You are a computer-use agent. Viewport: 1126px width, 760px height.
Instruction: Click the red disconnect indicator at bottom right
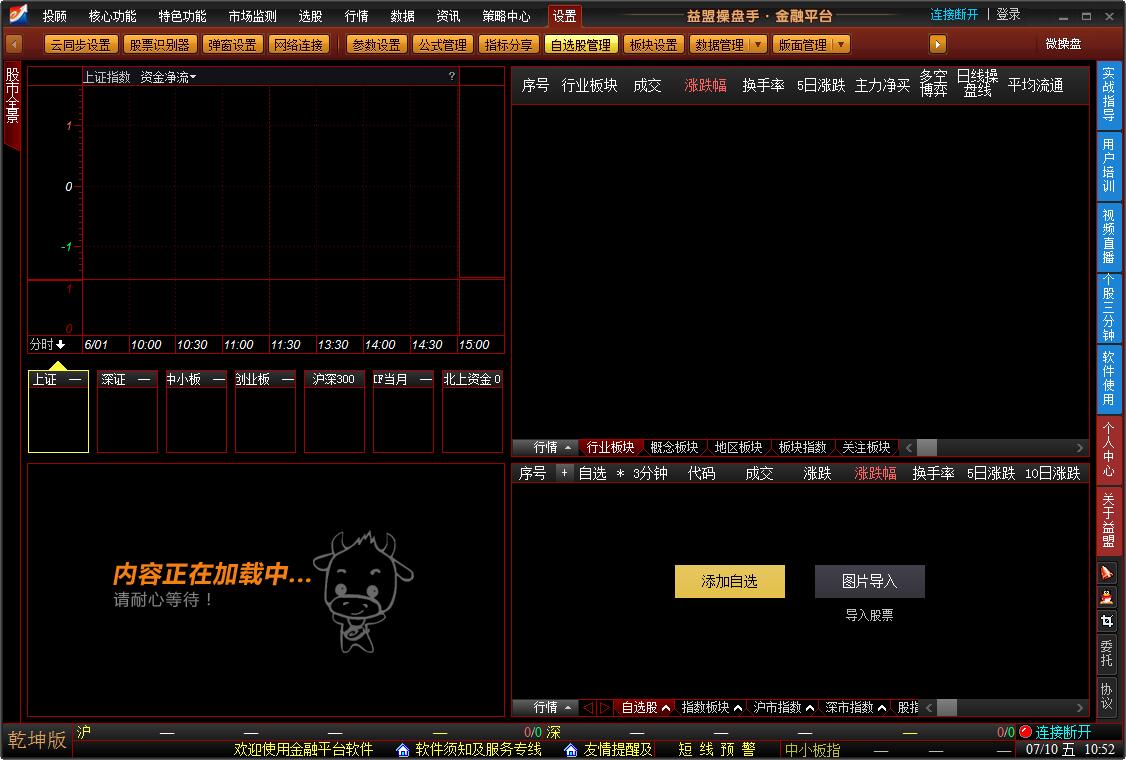click(x=1024, y=731)
